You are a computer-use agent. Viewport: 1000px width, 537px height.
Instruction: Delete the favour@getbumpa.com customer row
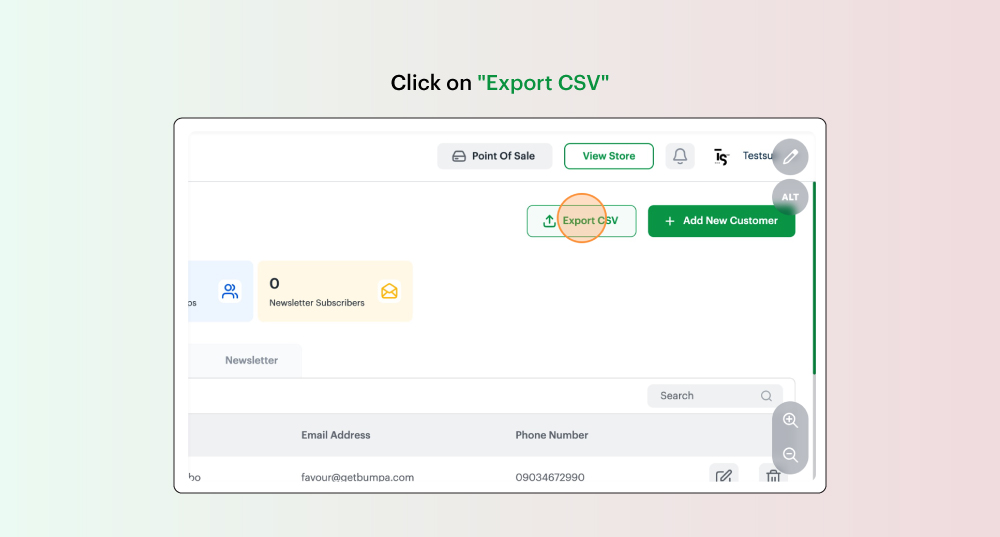[773, 475]
